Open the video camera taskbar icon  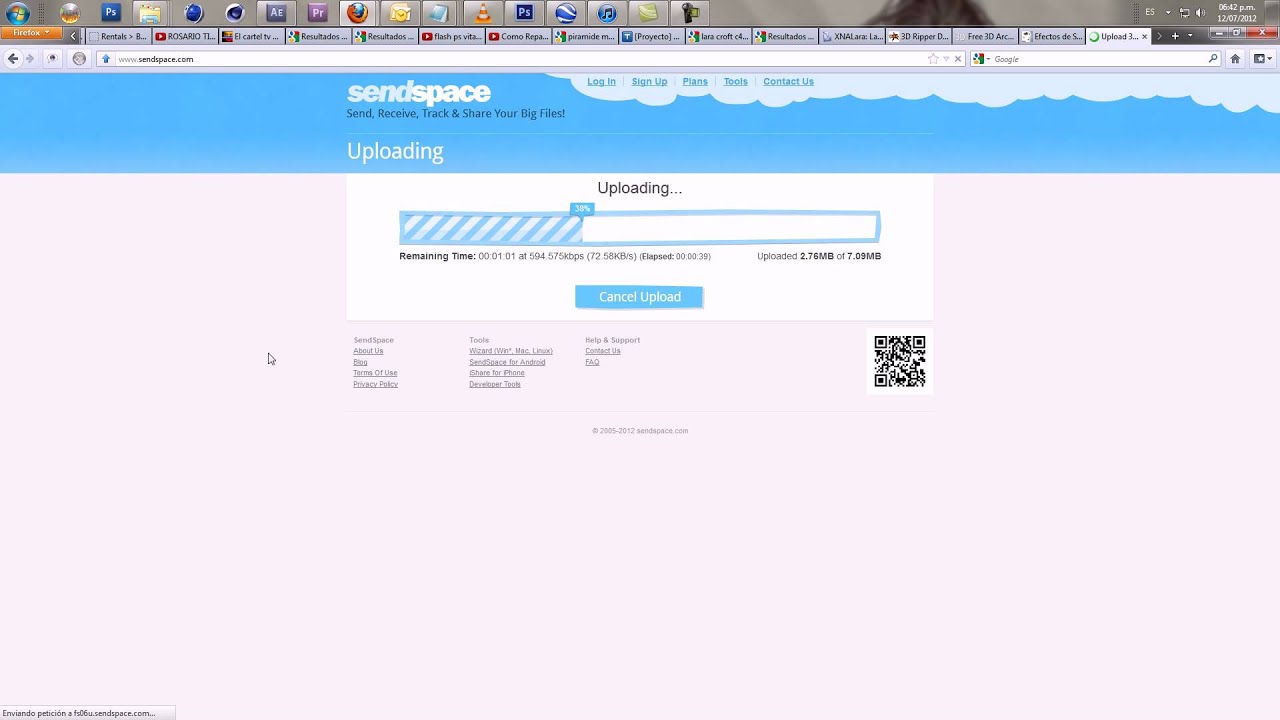(690, 14)
